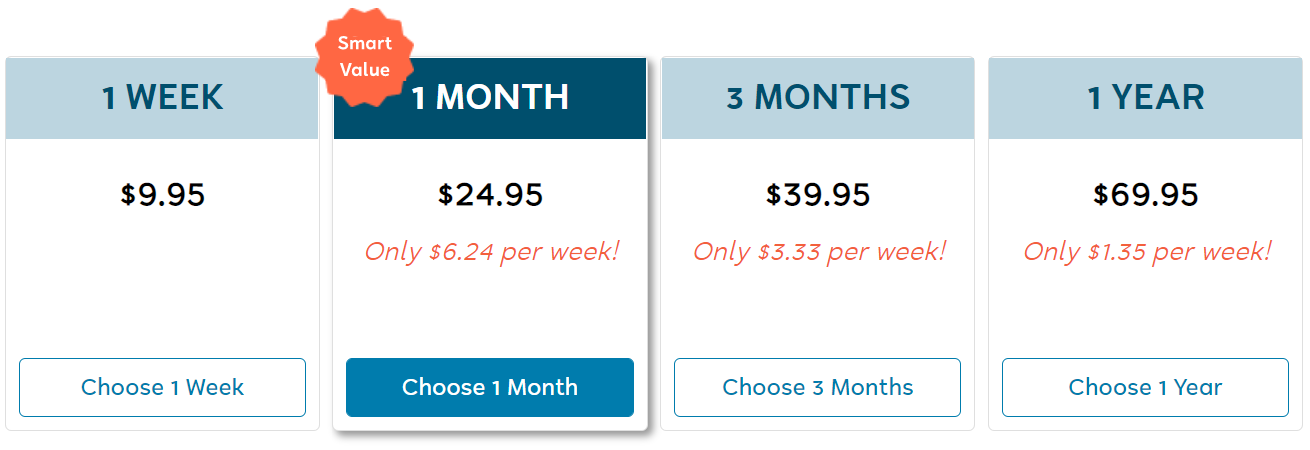Click the Smart Value badge

point(364,57)
